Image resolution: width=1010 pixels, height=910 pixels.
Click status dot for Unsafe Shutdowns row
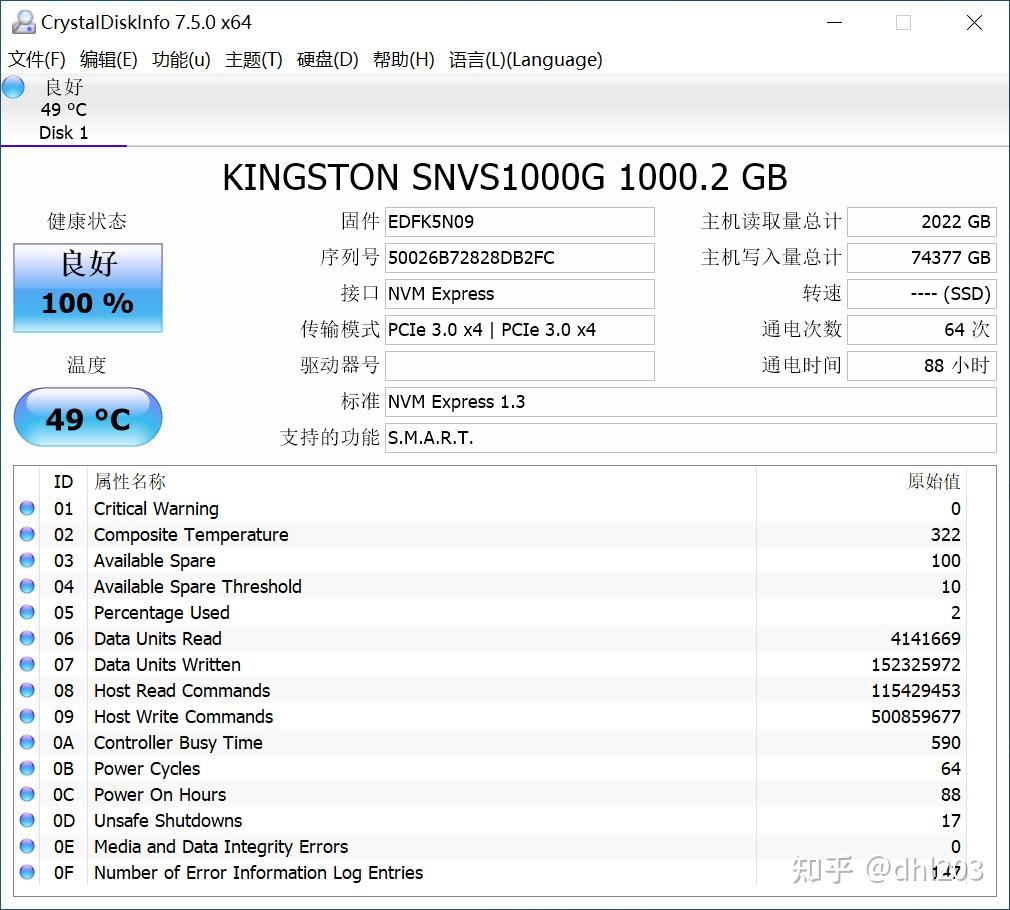coord(27,820)
